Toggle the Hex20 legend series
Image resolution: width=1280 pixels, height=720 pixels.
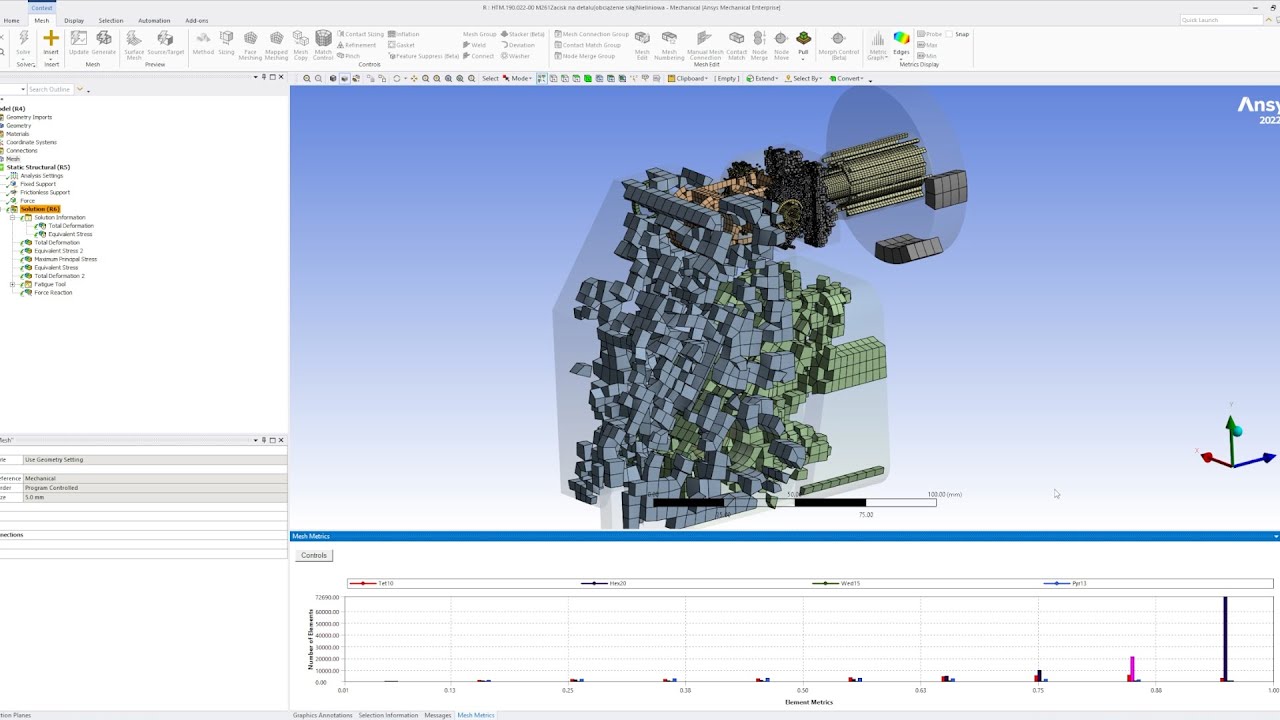point(603,583)
